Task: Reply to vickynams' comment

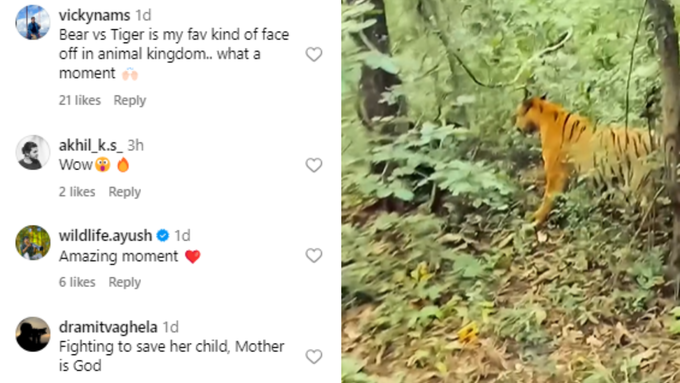Action: click(130, 100)
